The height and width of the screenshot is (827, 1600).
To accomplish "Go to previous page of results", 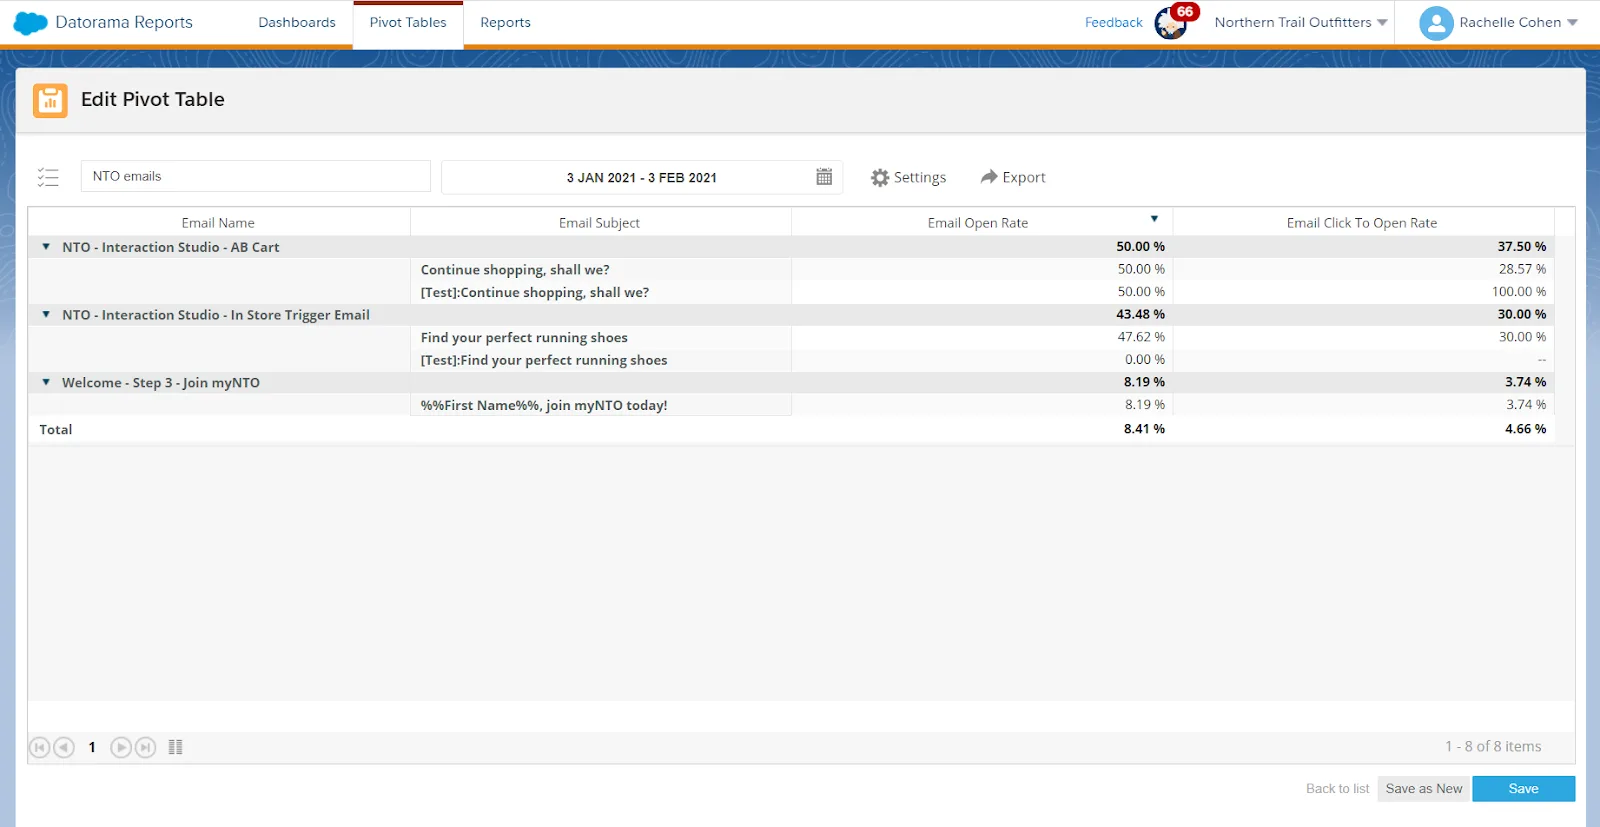I will point(64,747).
